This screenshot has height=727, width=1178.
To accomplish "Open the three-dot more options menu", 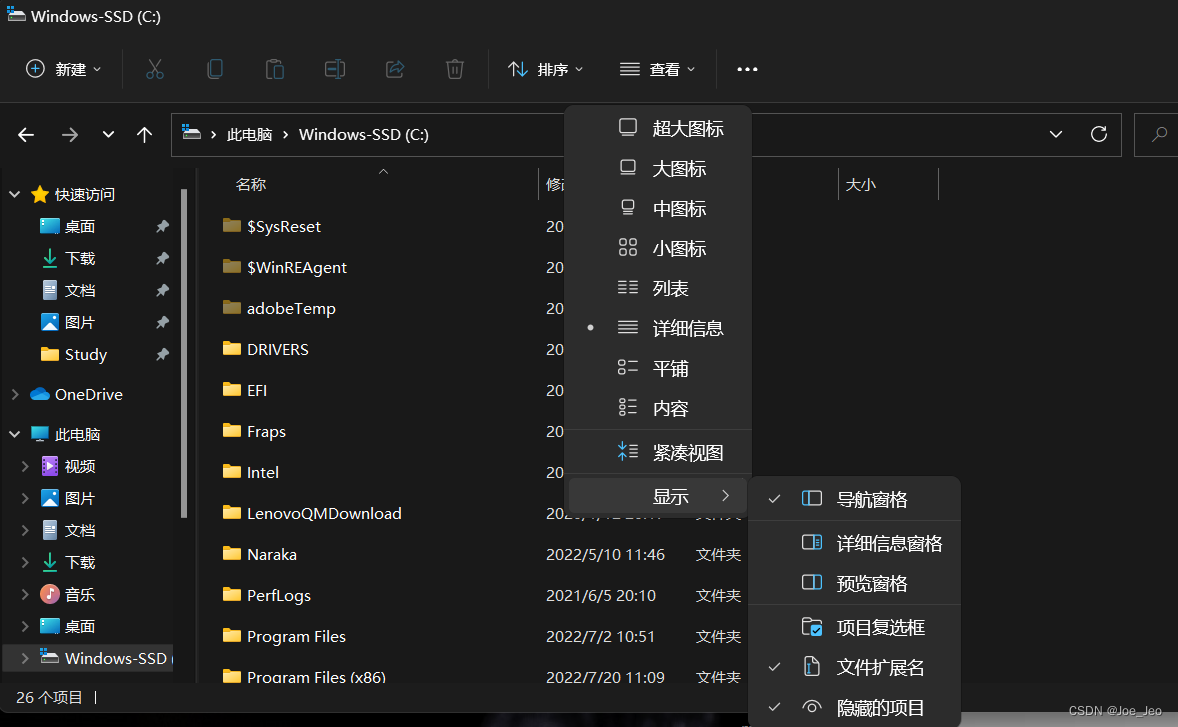I will (x=747, y=69).
